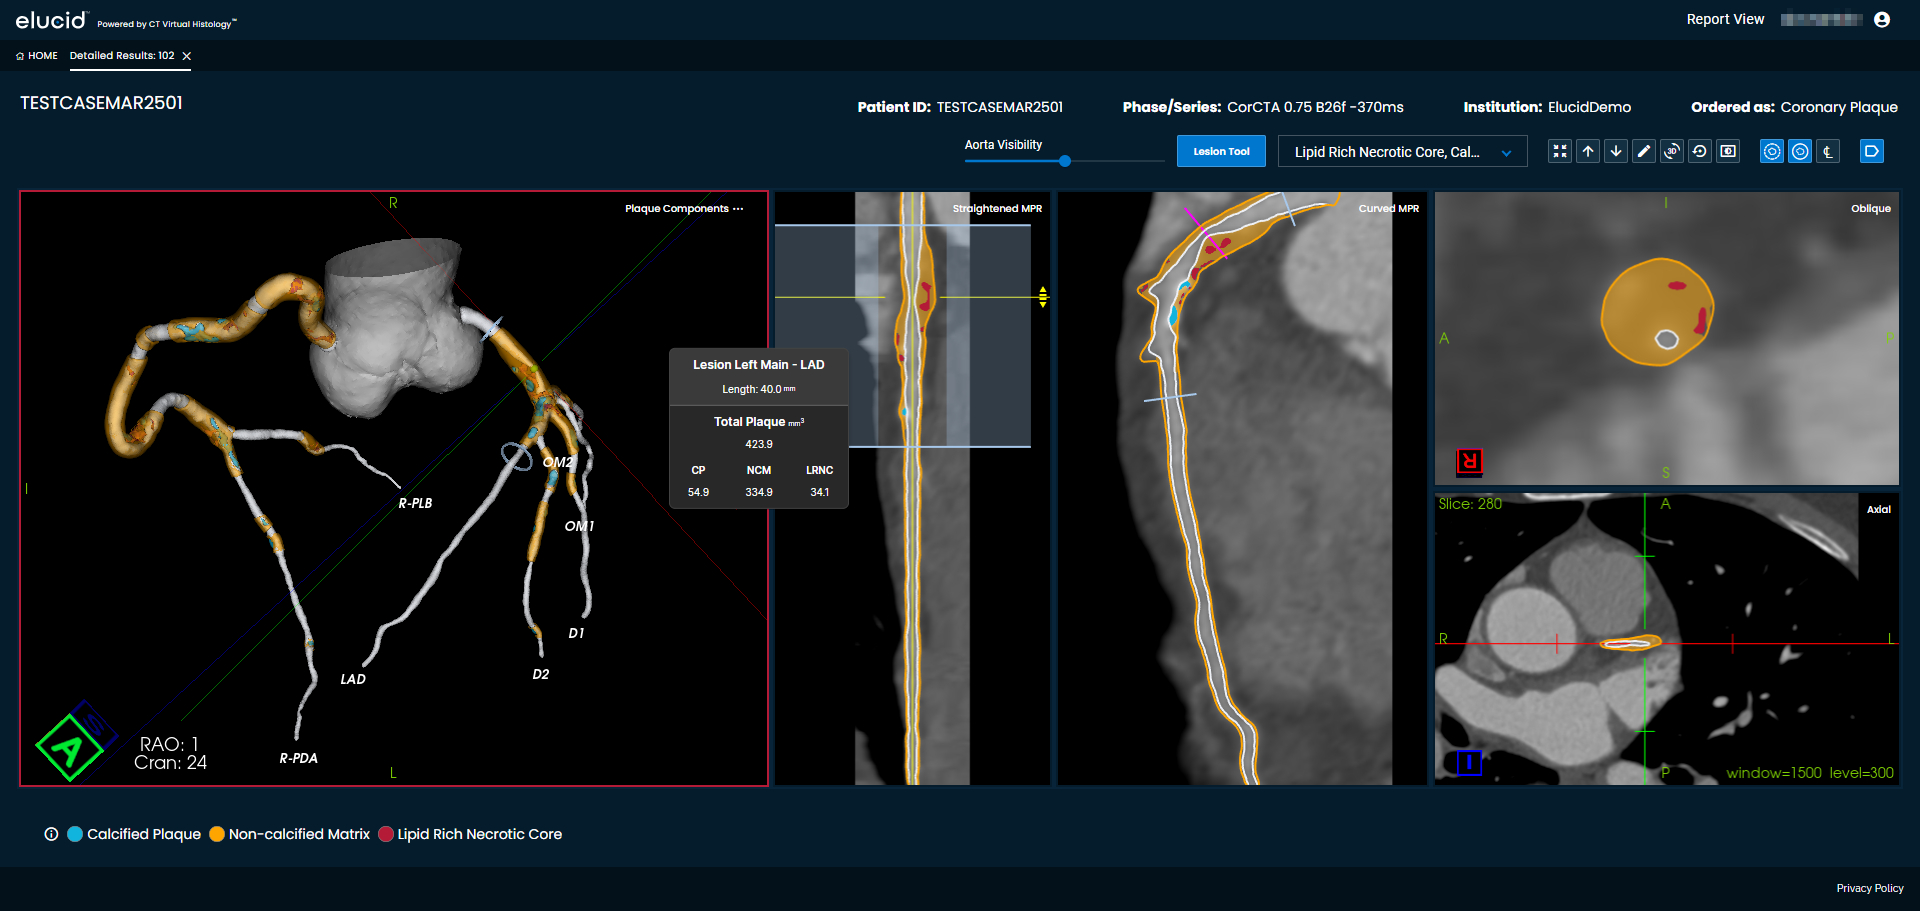Open the Lipid Rich Necrotic Core dropdown
Screen dimensions: 1920x911
pos(1402,152)
